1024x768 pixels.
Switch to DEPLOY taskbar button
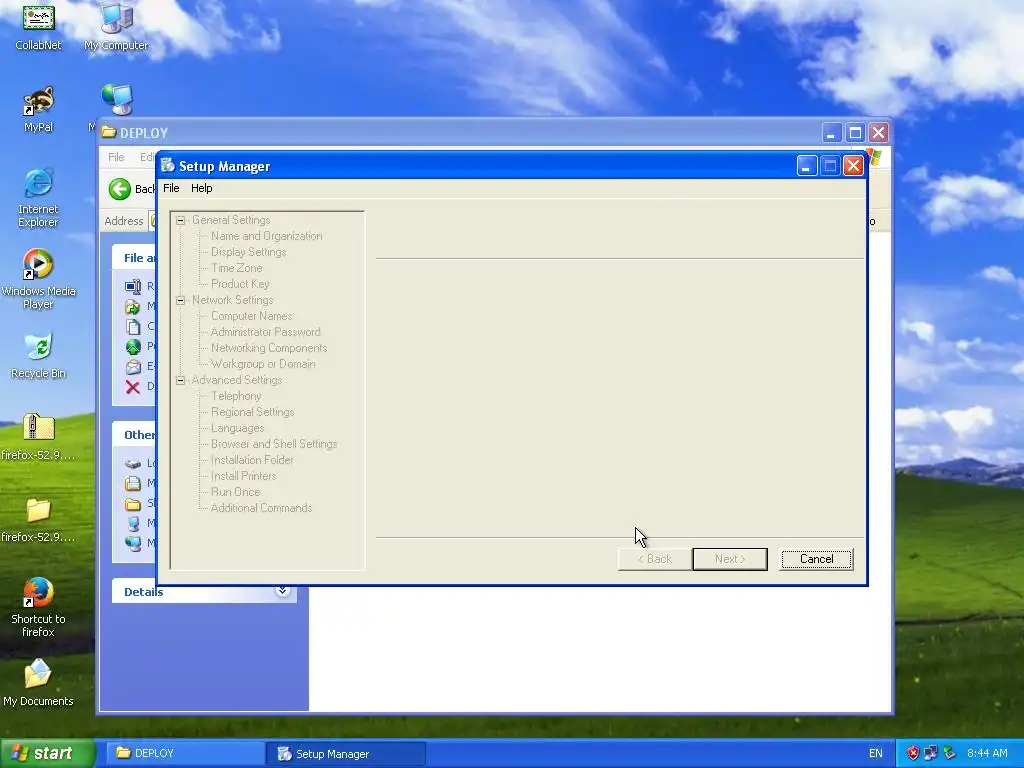(185, 753)
